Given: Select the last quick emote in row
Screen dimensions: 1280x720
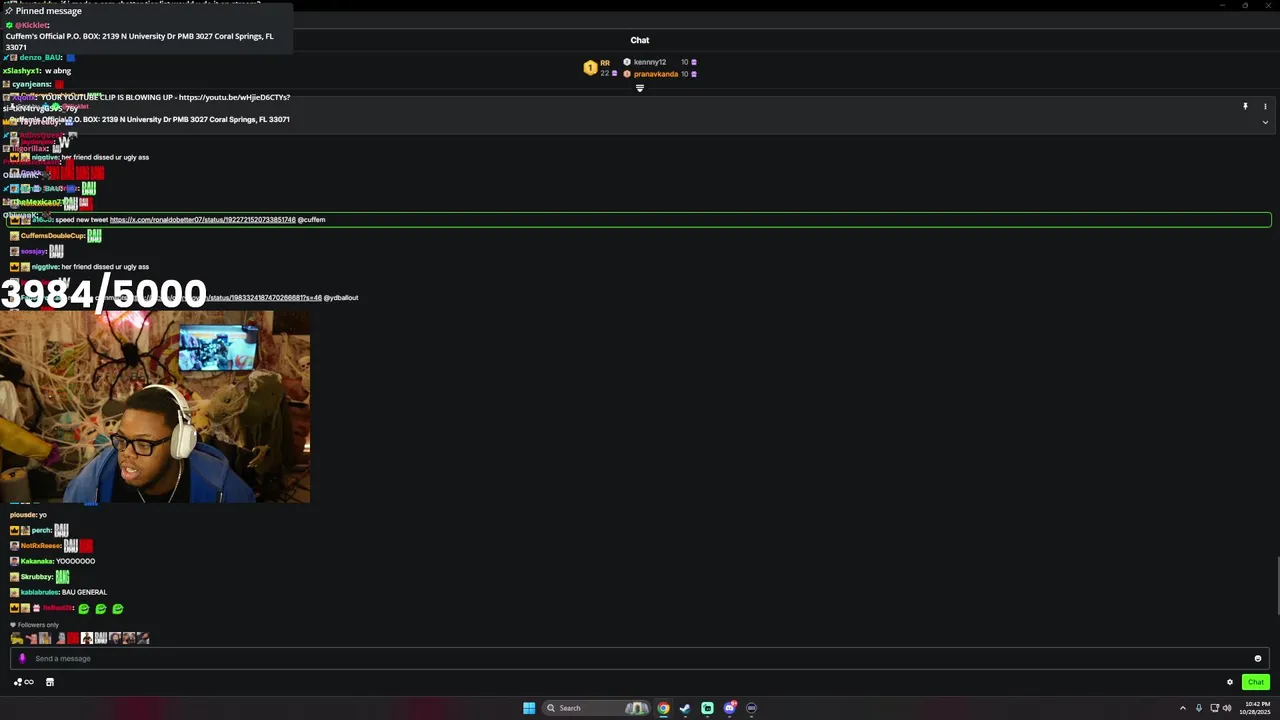Looking at the screenshot, I should coord(143,638).
